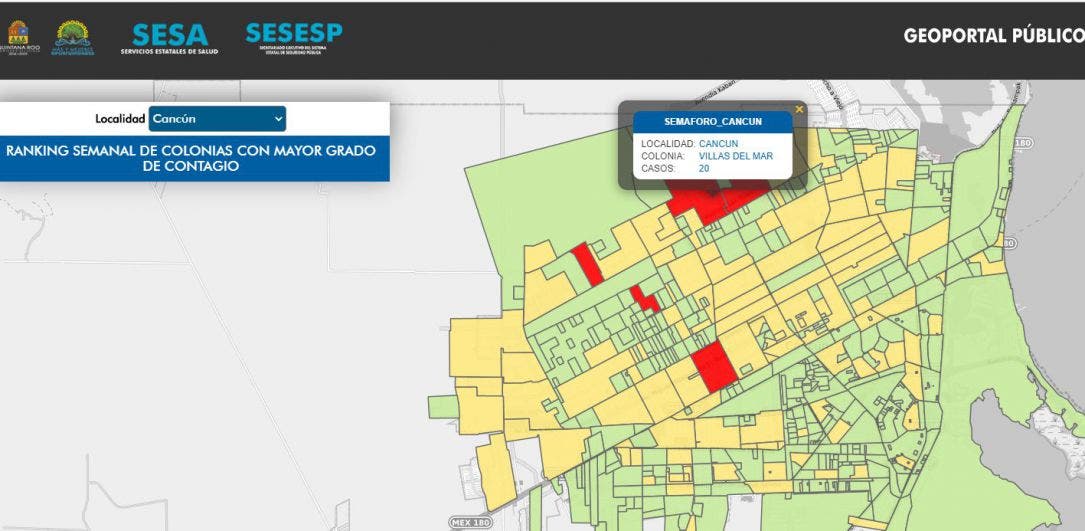Click the casos value 20 in popup

[x=704, y=168]
